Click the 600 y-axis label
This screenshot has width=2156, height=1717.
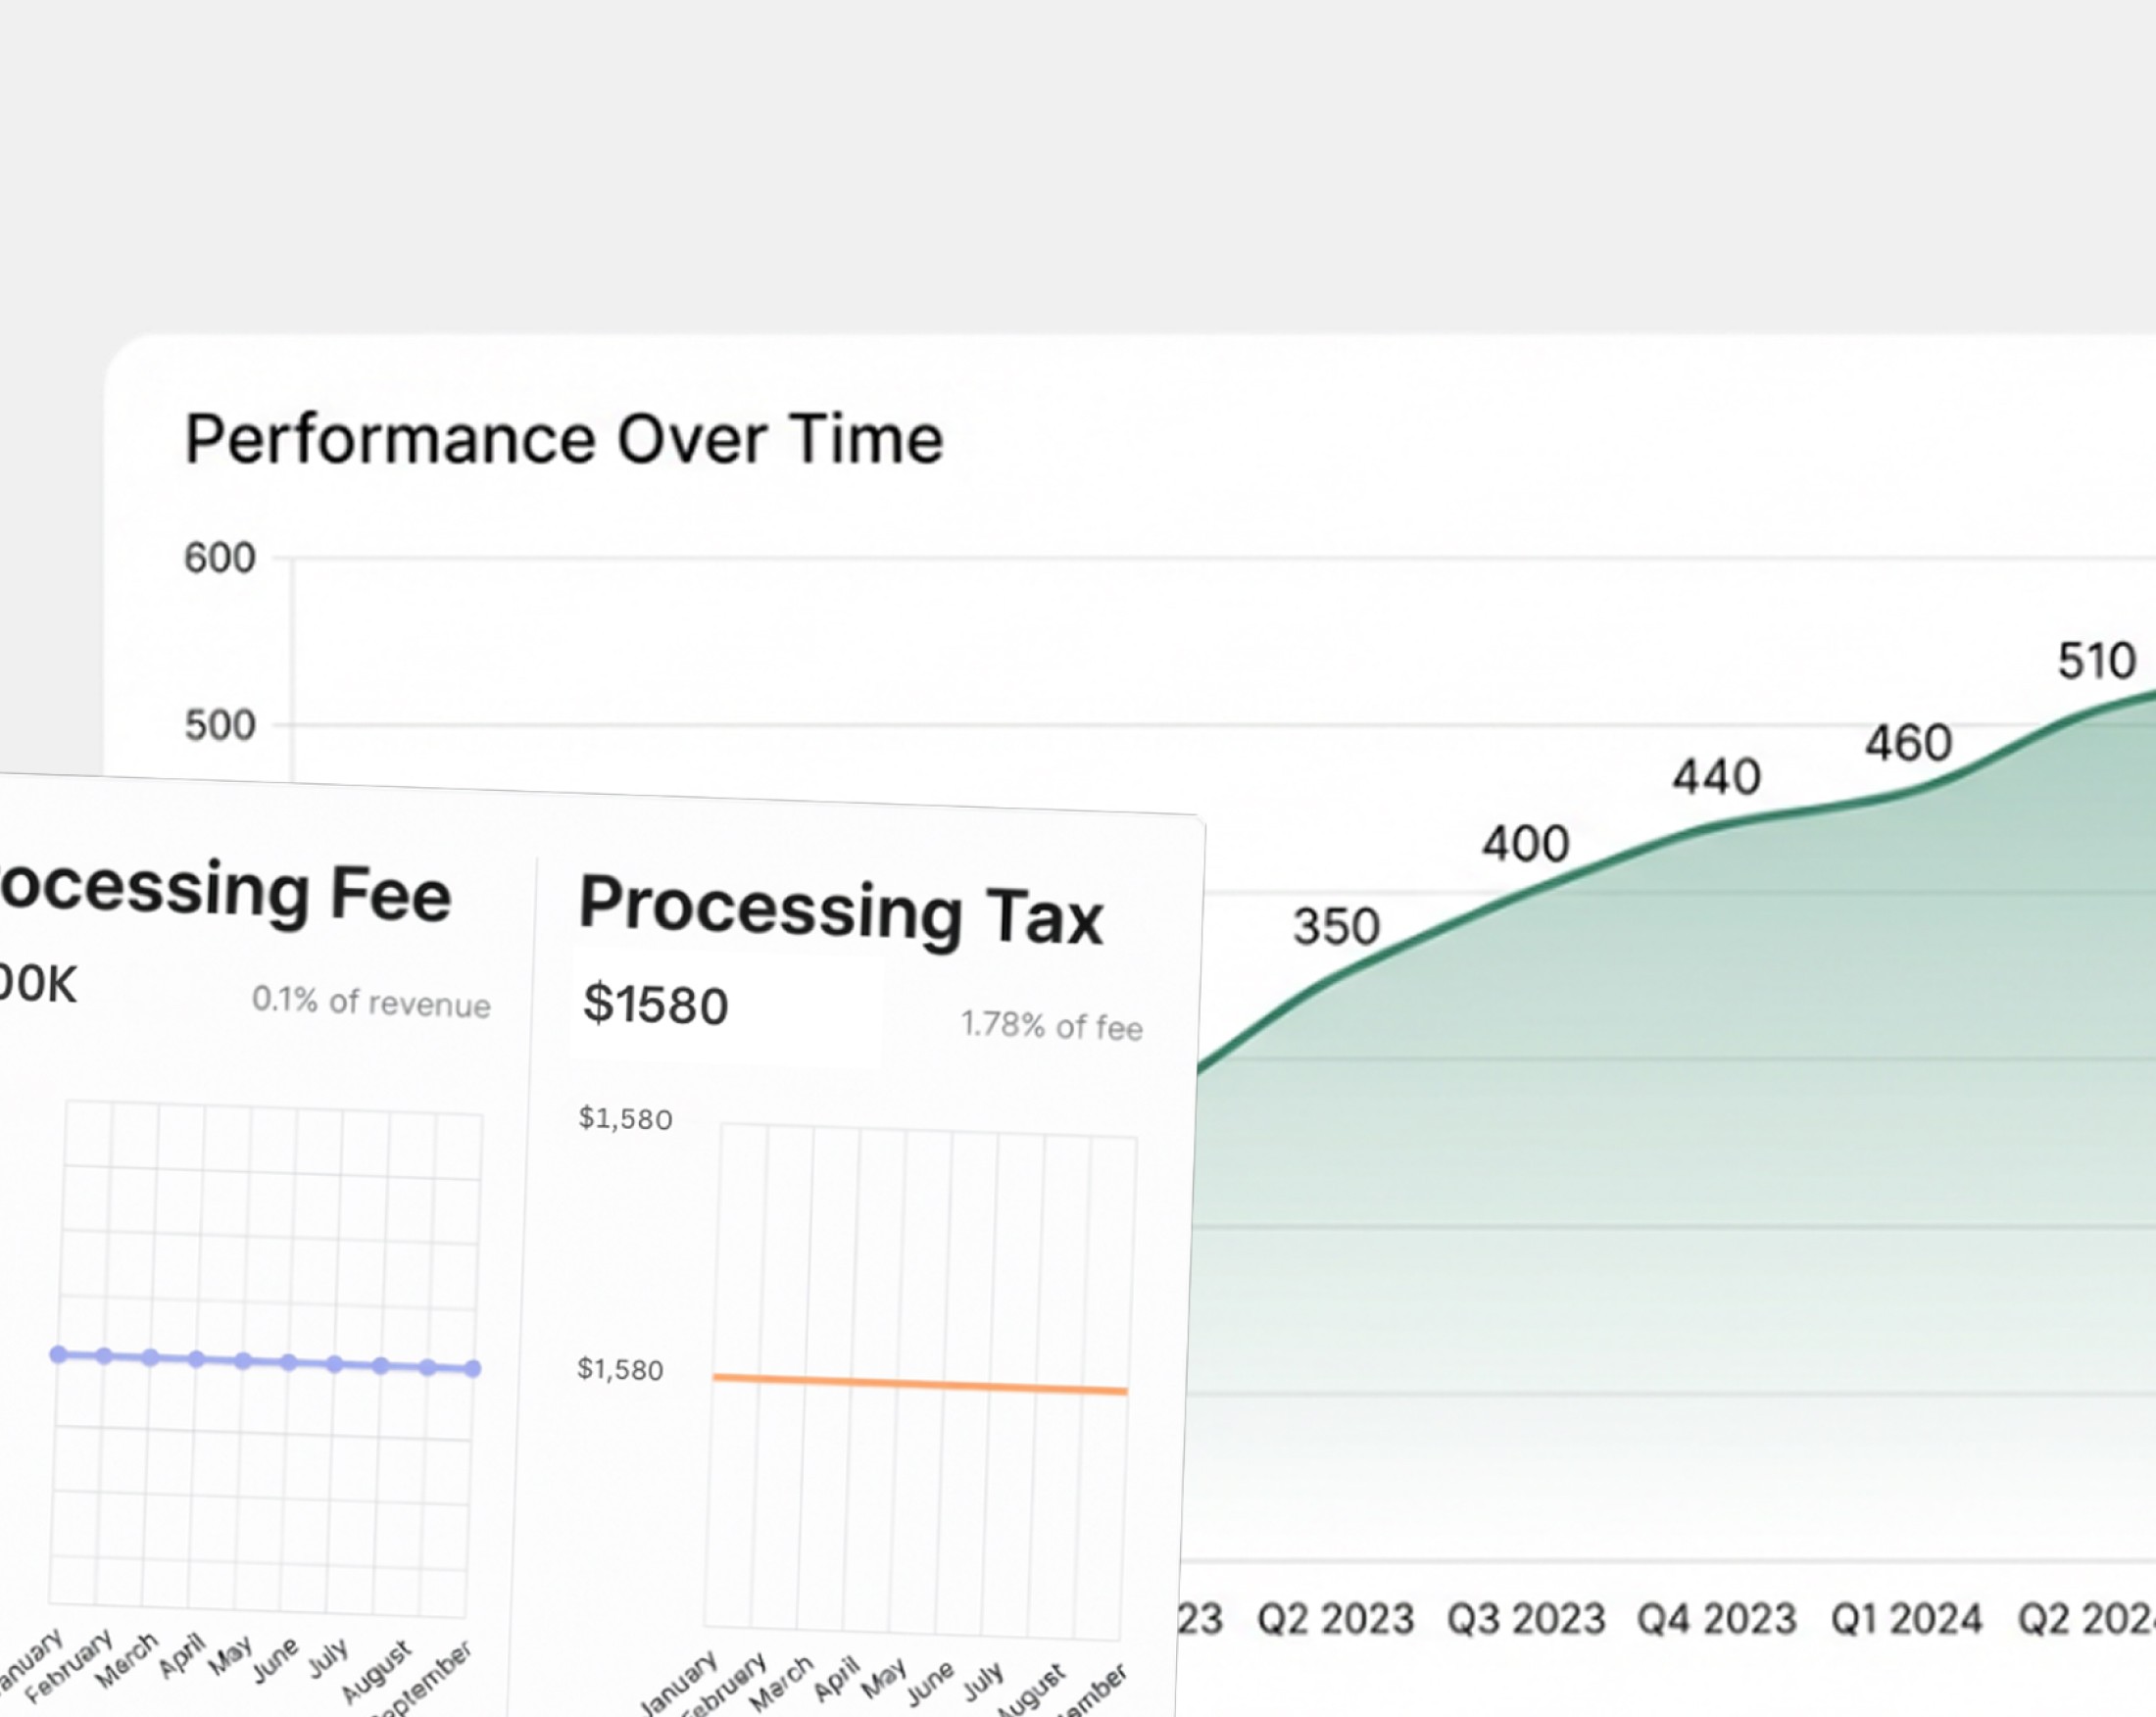pos(220,558)
